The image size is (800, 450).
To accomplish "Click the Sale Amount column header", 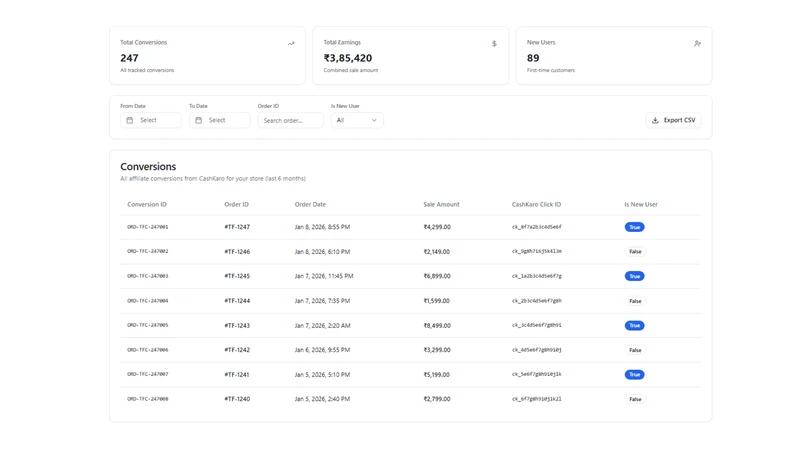I will (x=441, y=205).
